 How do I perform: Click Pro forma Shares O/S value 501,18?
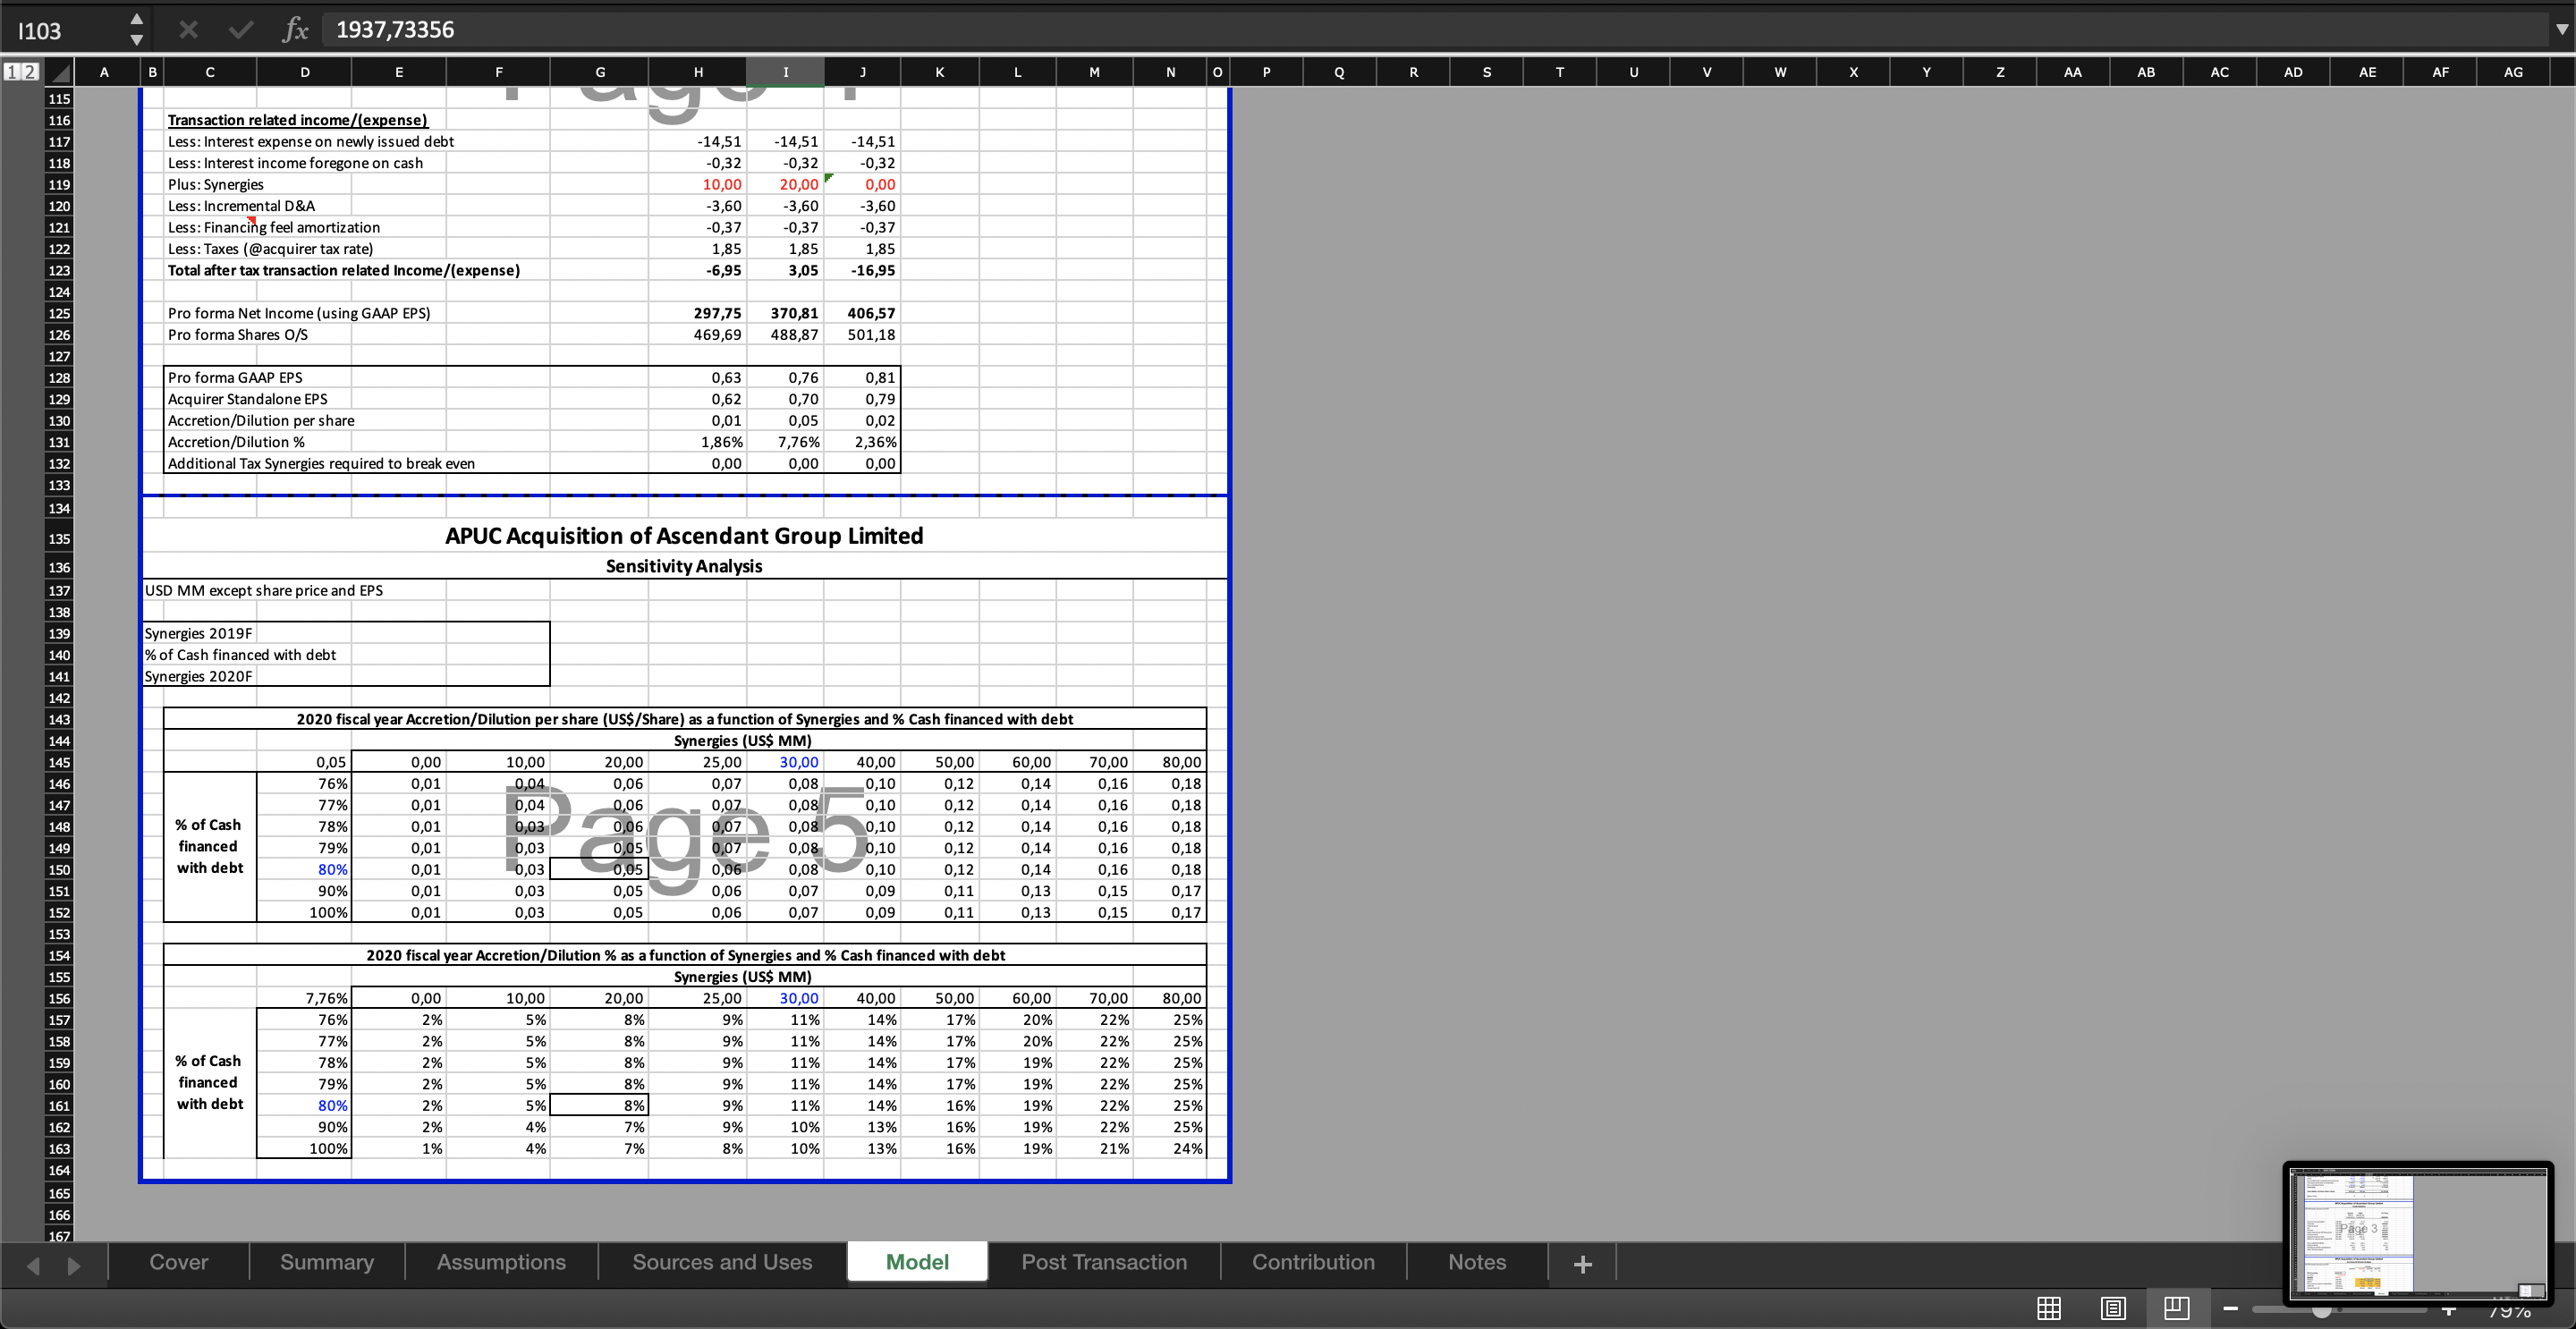point(871,335)
